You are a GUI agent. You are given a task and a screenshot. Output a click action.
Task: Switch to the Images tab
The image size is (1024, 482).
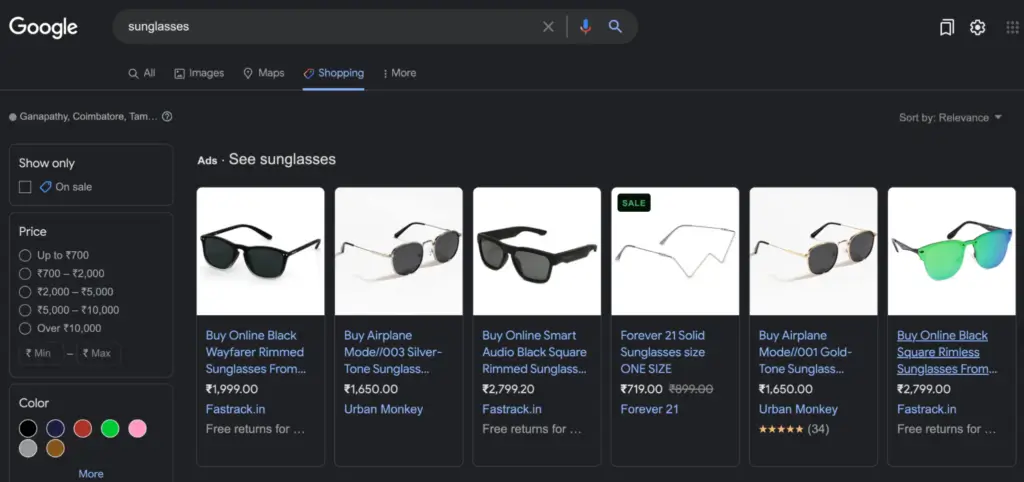coord(199,73)
